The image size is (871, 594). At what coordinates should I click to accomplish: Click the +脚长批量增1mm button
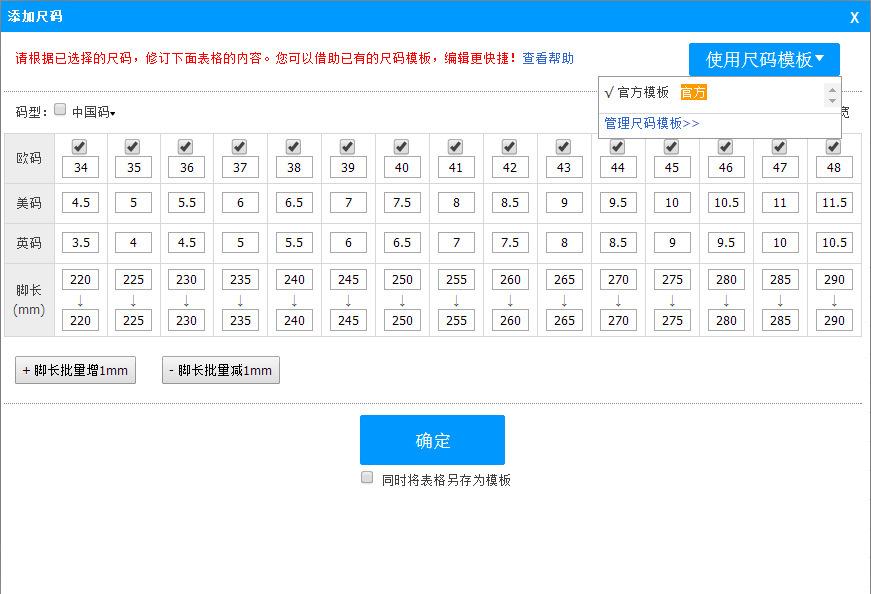point(75,369)
